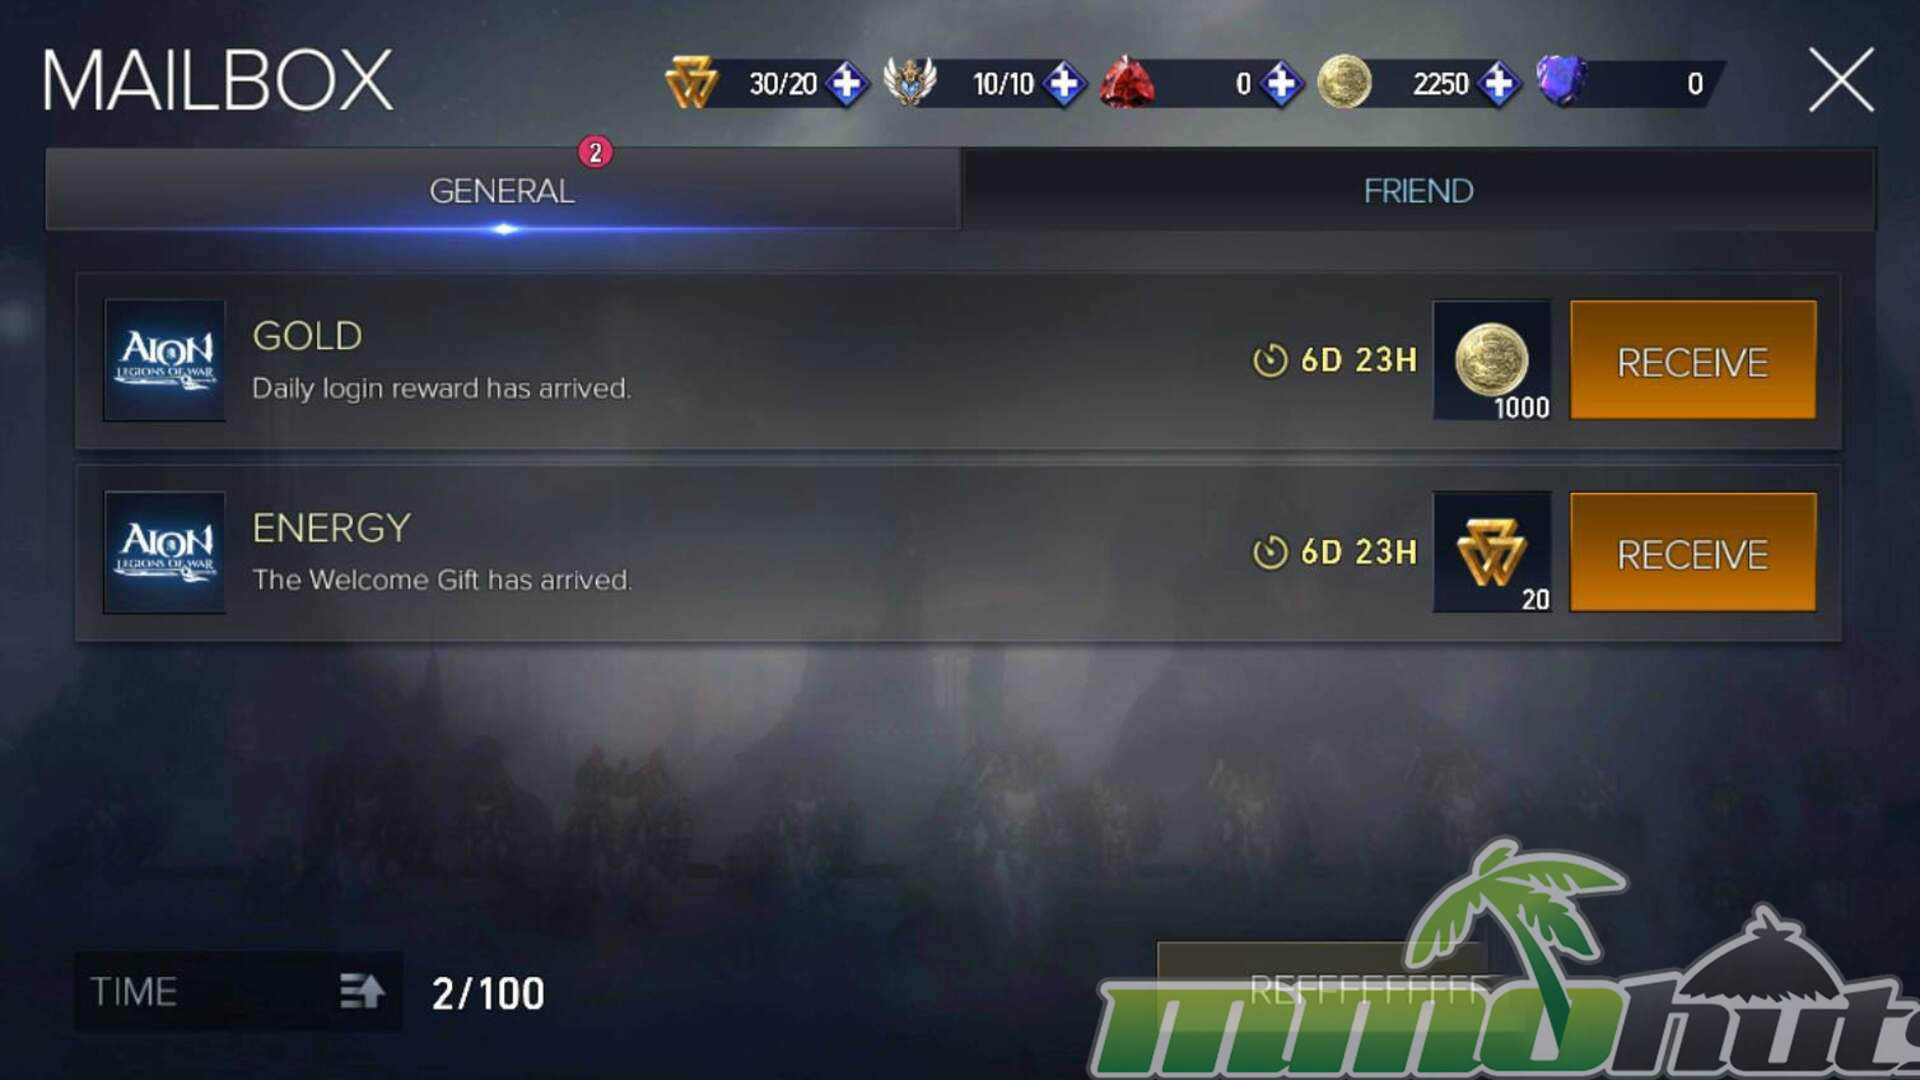Click the plus icon beside 10/10 arena tickets
1920x1080 pixels.
1064,83
